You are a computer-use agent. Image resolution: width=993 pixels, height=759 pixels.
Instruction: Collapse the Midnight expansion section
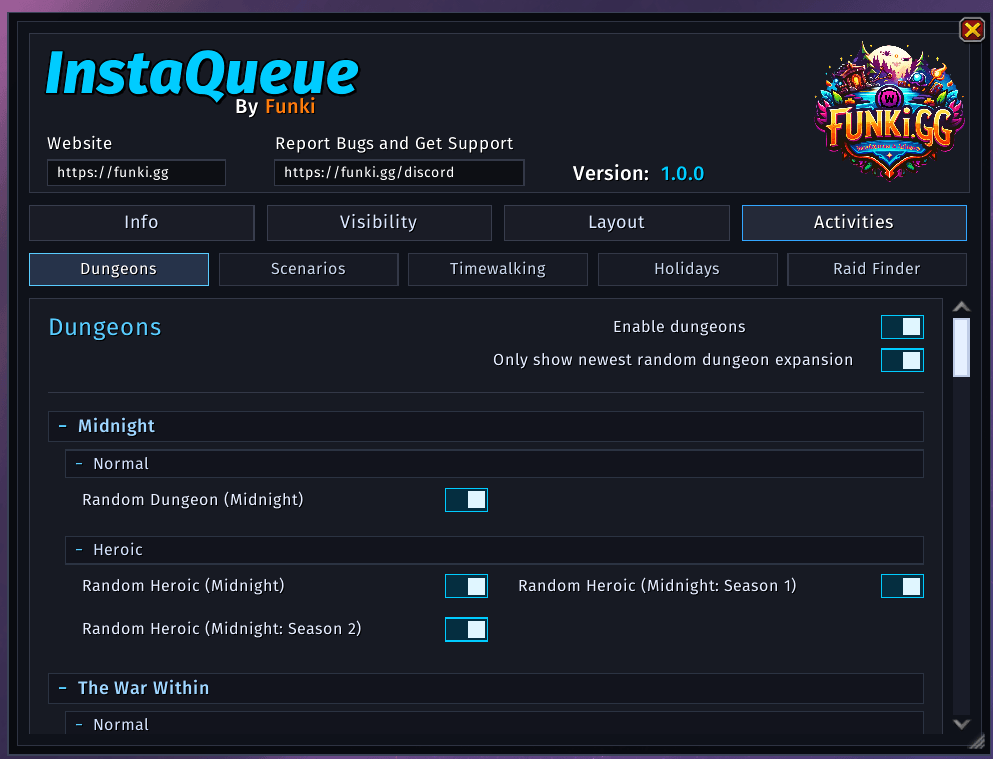(486, 426)
